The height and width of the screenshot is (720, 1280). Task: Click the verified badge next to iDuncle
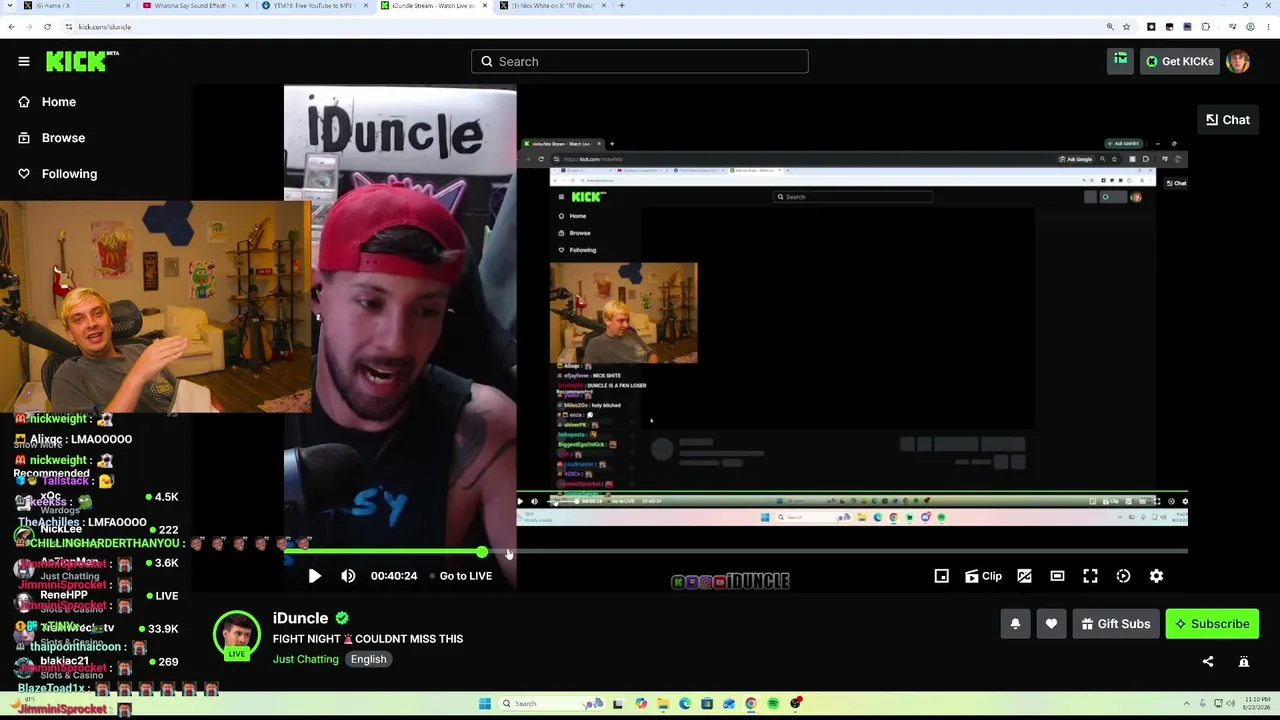point(342,618)
